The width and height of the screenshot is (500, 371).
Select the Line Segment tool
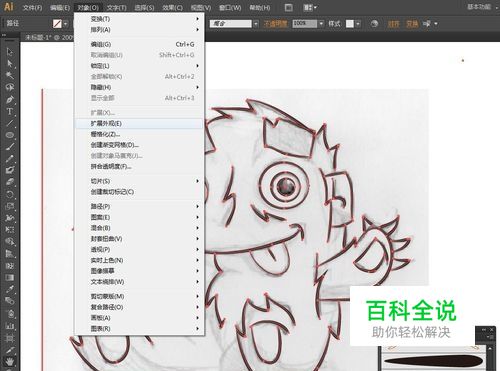9,123
